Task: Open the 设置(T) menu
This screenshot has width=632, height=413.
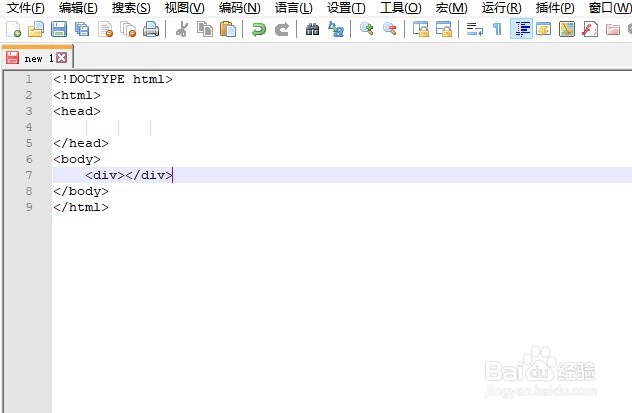Action: [x=346, y=8]
